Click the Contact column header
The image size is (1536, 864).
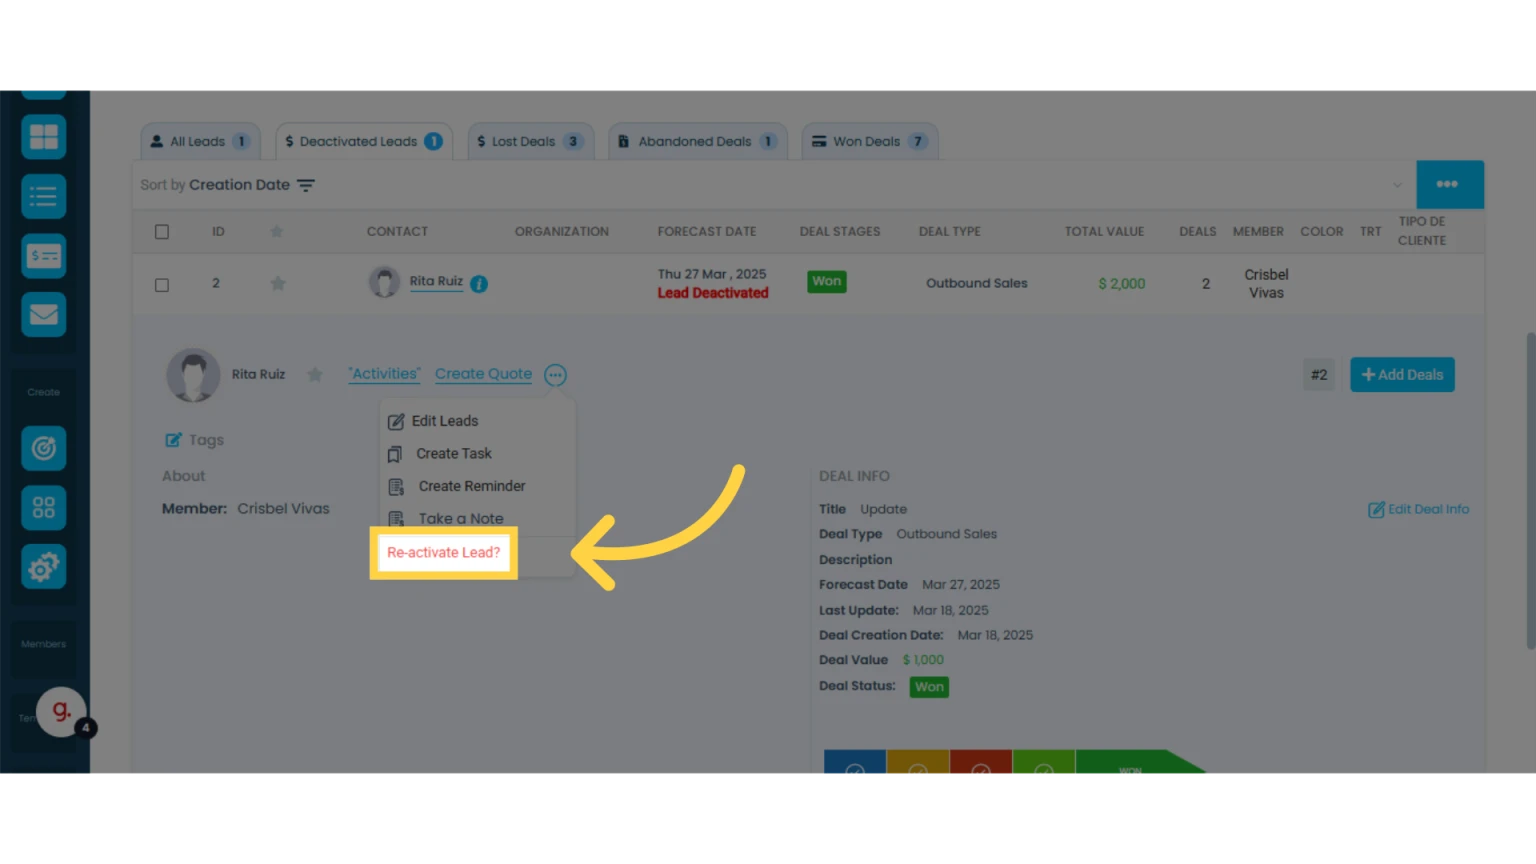pyautogui.click(x=397, y=232)
